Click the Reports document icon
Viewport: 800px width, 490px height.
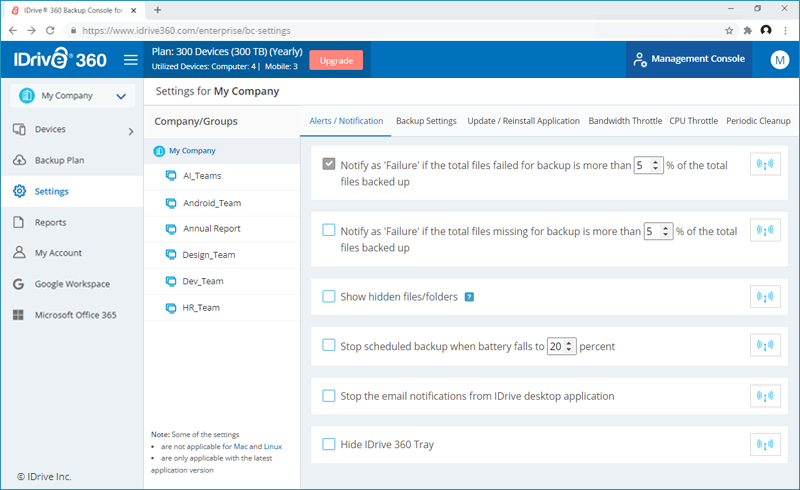click(x=19, y=222)
